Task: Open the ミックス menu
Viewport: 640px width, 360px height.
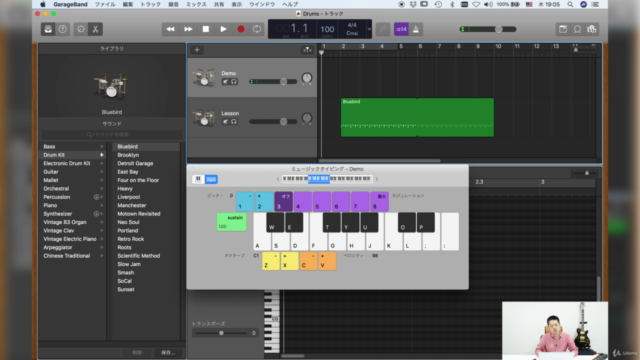Action: (196, 4)
